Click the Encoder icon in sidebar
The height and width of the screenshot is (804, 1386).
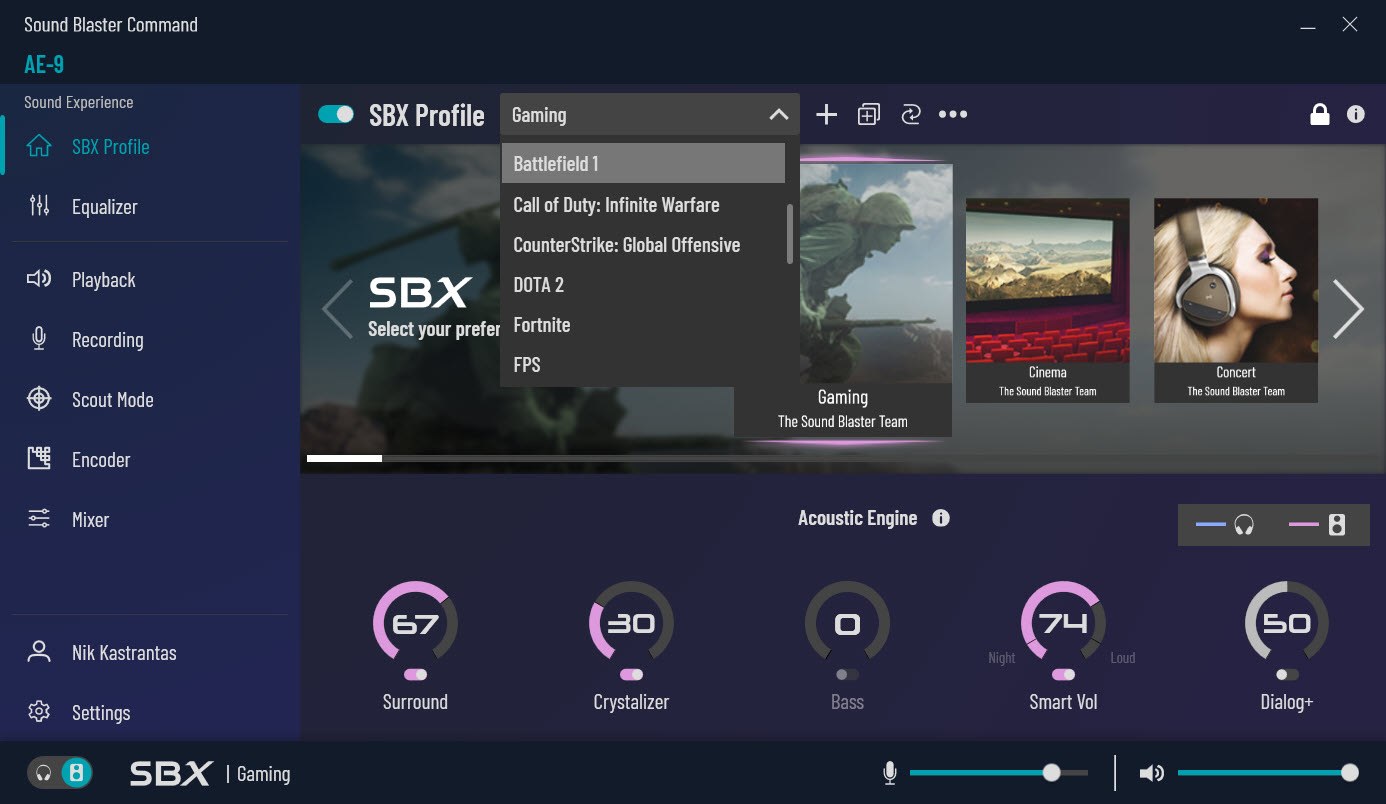pyautogui.click(x=39, y=459)
